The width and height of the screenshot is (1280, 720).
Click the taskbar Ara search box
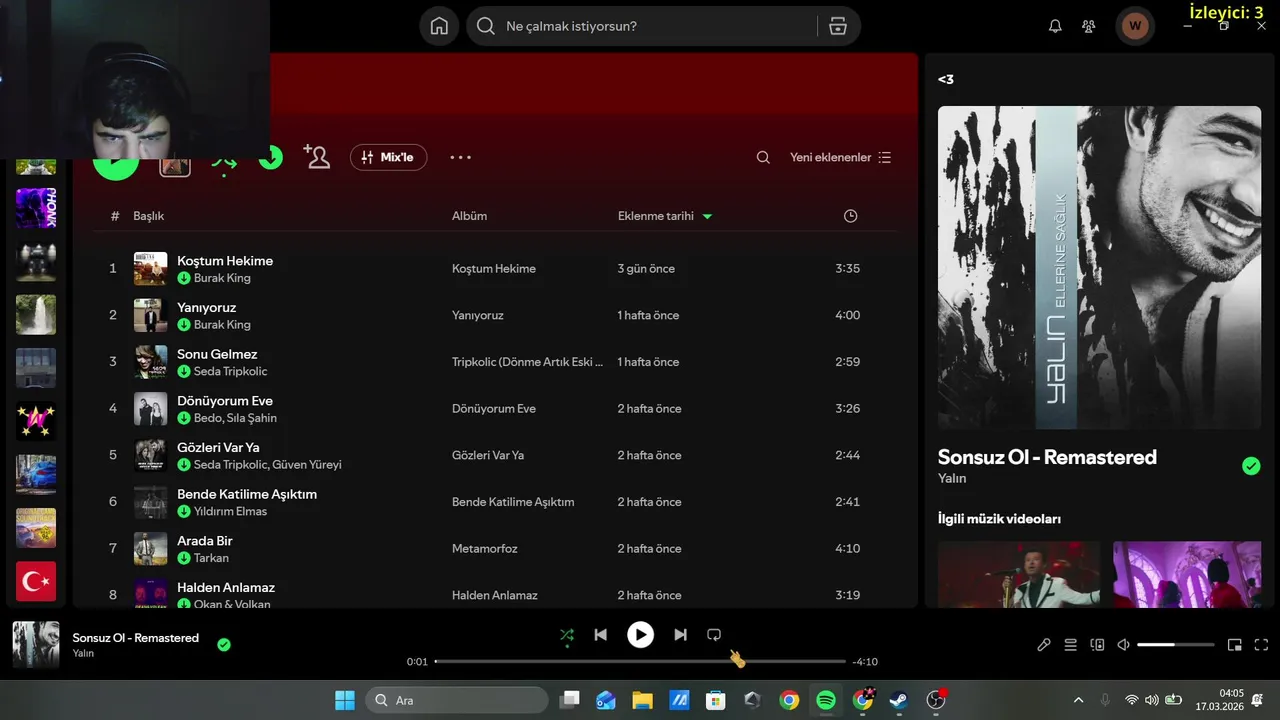coord(457,700)
